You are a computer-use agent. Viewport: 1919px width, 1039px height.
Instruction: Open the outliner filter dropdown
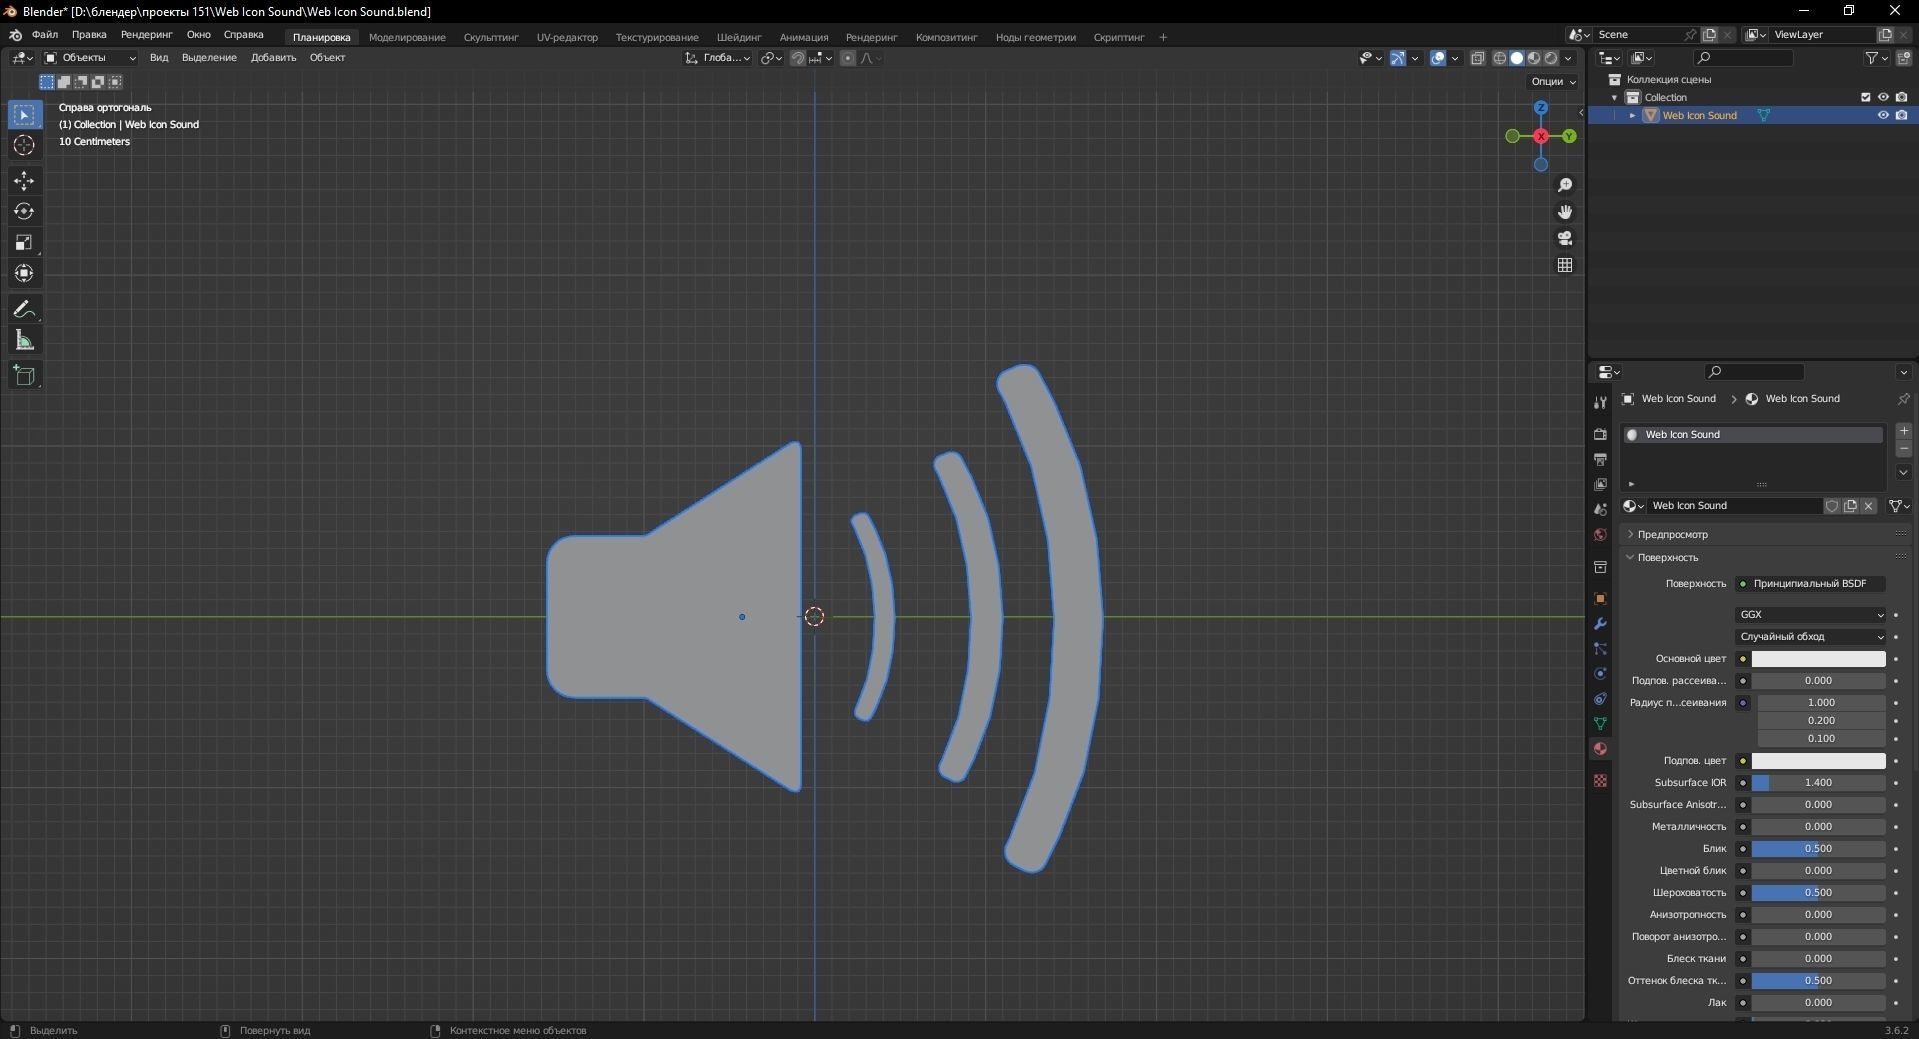pos(1877,58)
